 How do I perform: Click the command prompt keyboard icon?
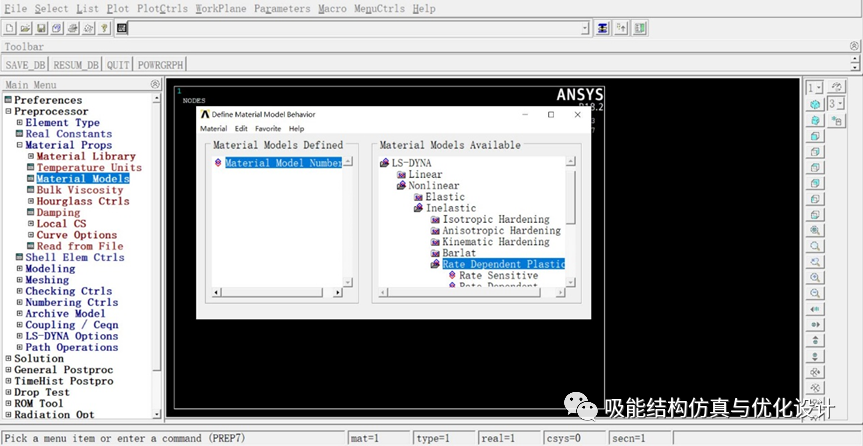[x=122, y=28]
